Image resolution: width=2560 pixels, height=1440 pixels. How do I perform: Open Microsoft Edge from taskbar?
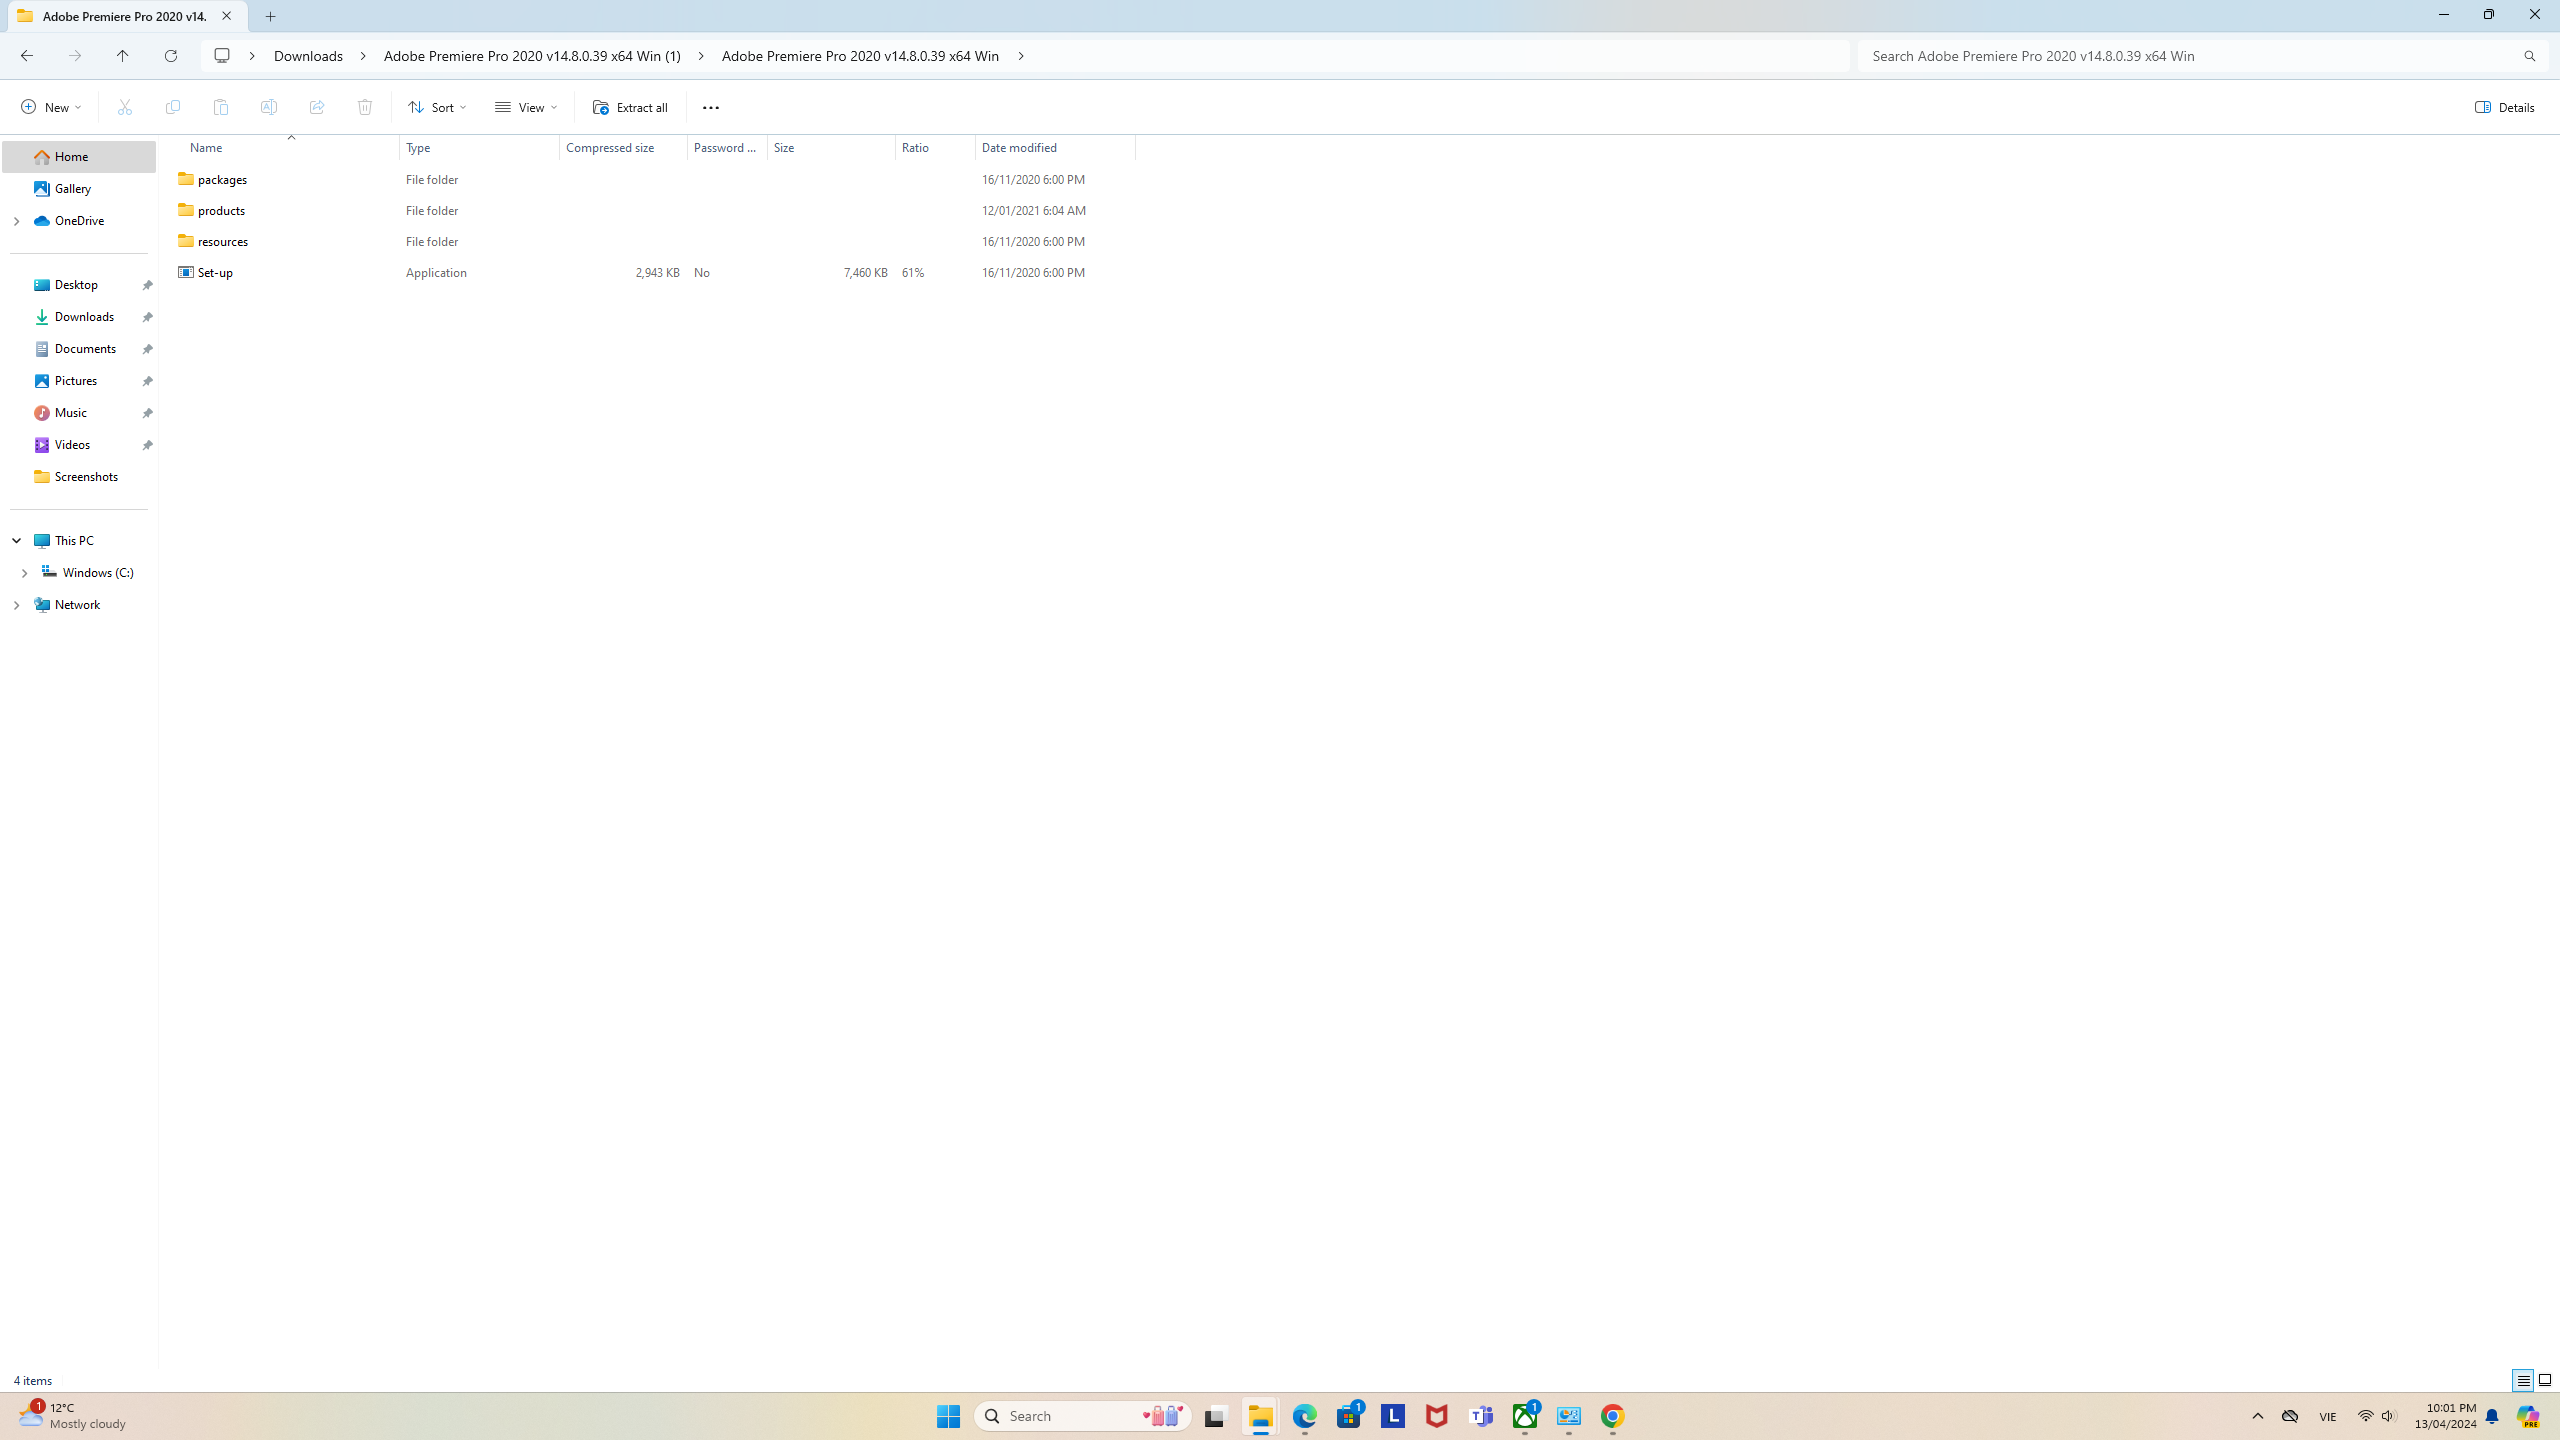pyautogui.click(x=1304, y=1416)
